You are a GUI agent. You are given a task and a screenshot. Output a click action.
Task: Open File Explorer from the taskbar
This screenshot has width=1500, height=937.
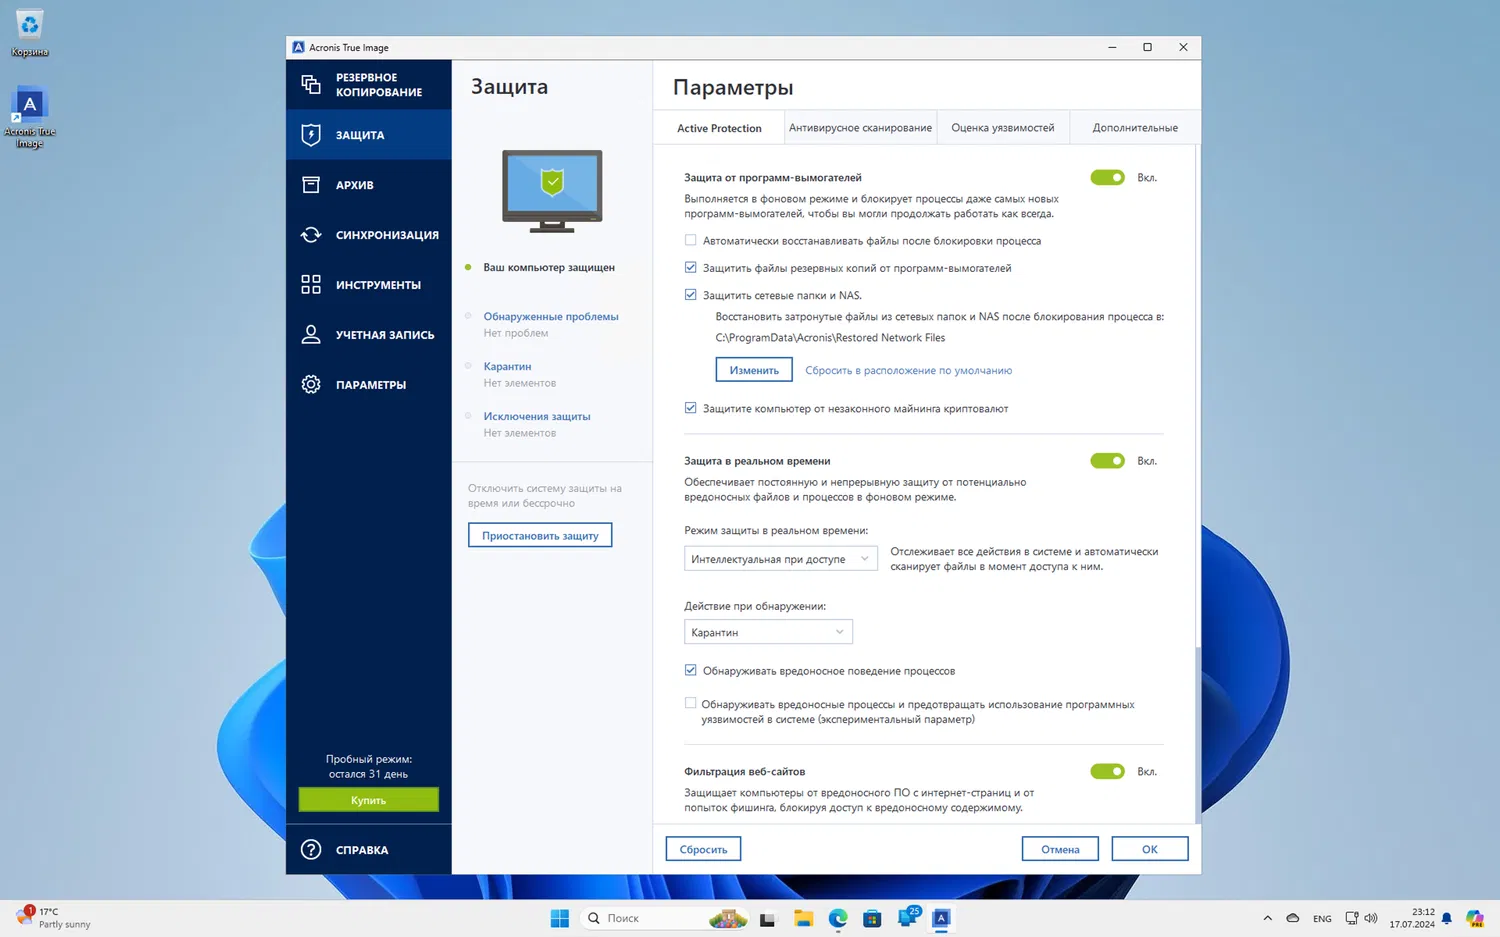803,918
